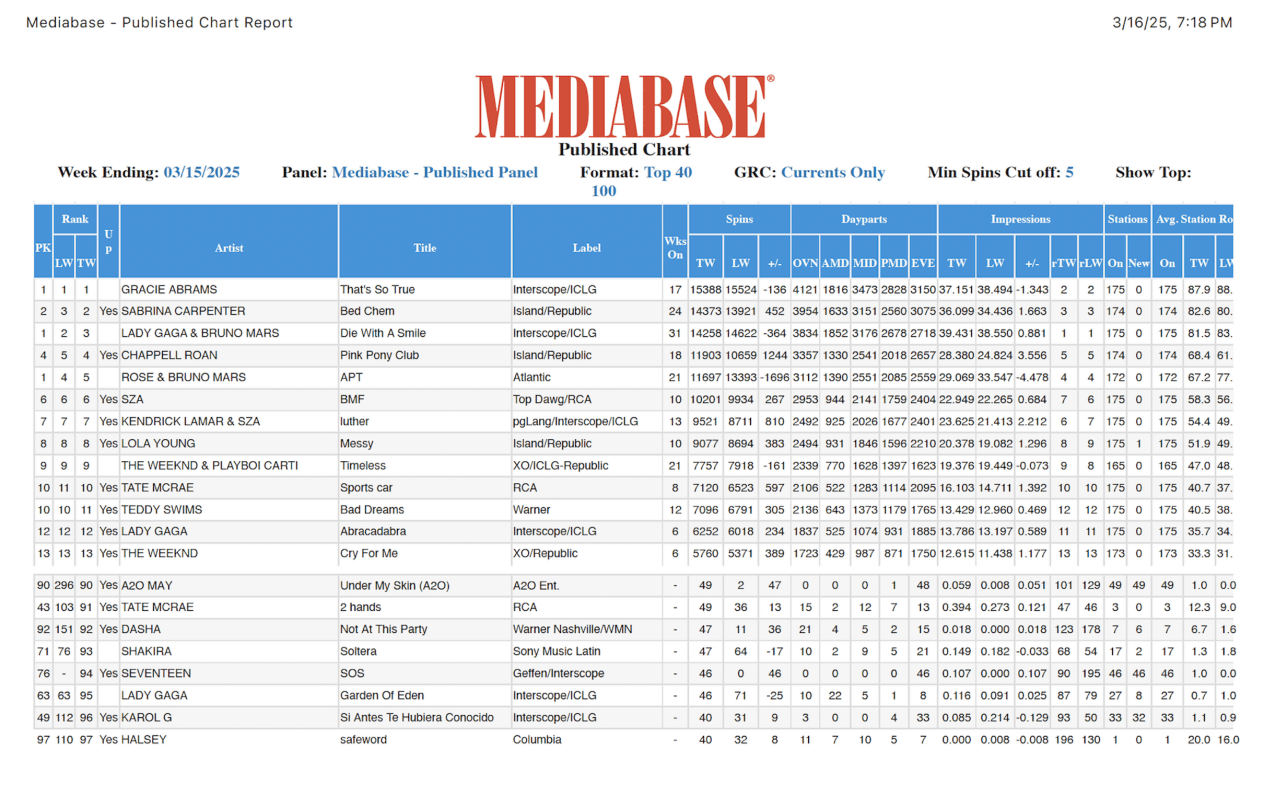The height and width of the screenshot is (807, 1264).
Task: Select artist HALSEY
Action: [144, 740]
